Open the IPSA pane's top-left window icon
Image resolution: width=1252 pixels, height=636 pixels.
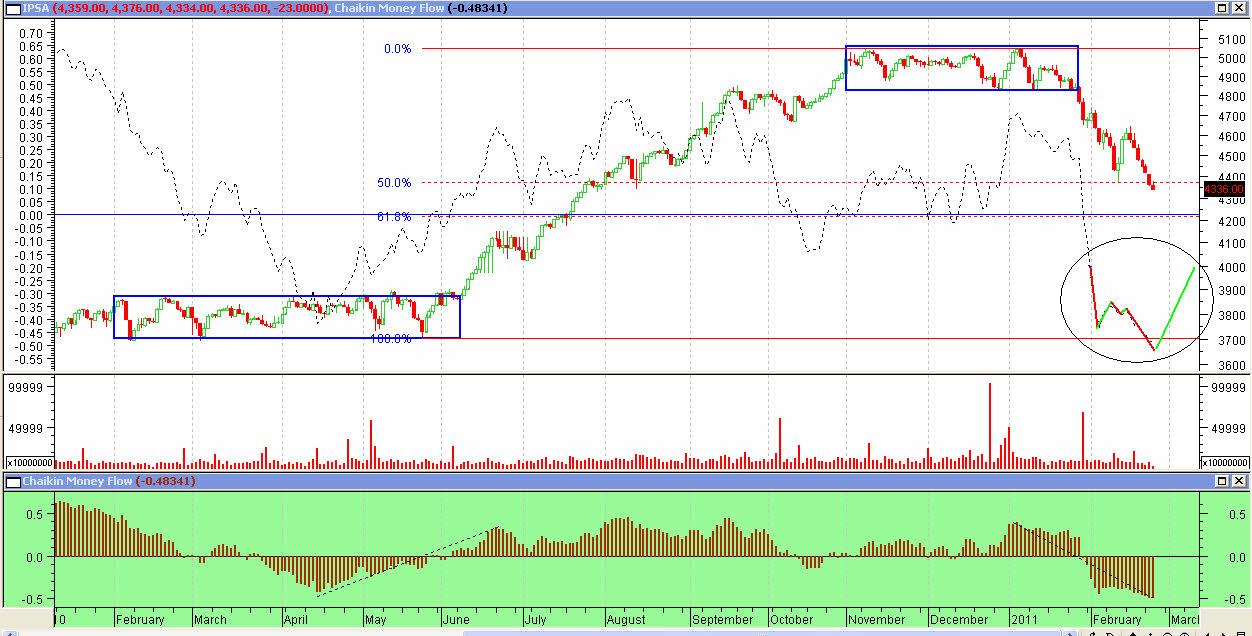12,8
